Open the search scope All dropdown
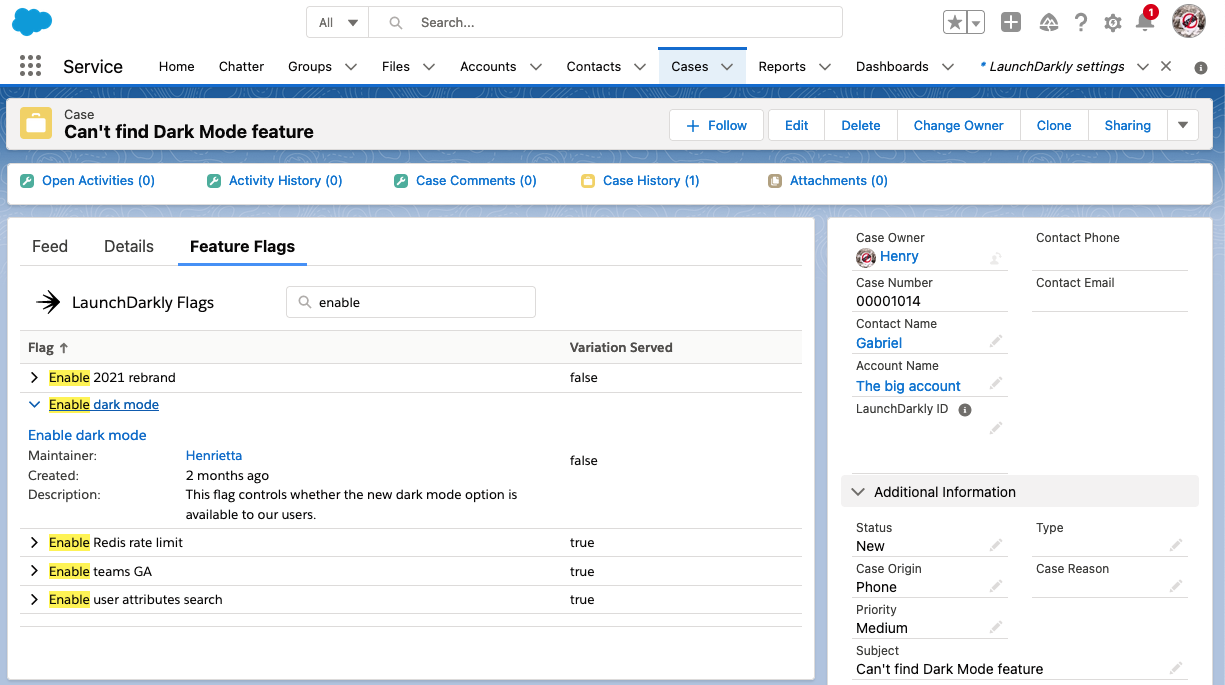1225x685 pixels. click(338, 22)
